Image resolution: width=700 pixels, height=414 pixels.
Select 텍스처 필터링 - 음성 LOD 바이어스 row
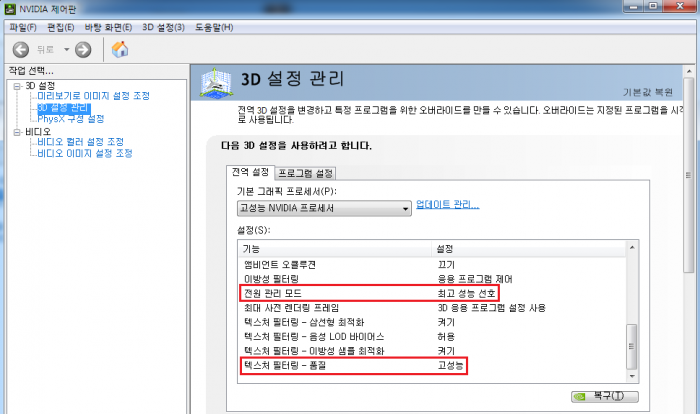[432, 336]
